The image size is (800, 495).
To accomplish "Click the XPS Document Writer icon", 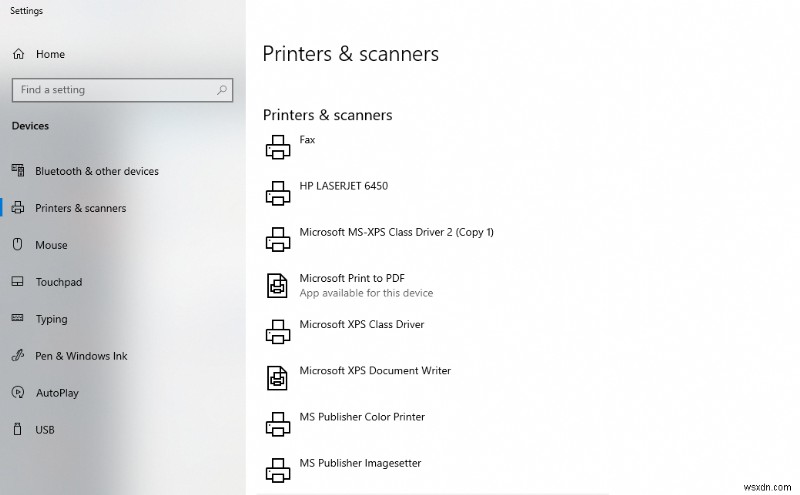I will point(278,378).
